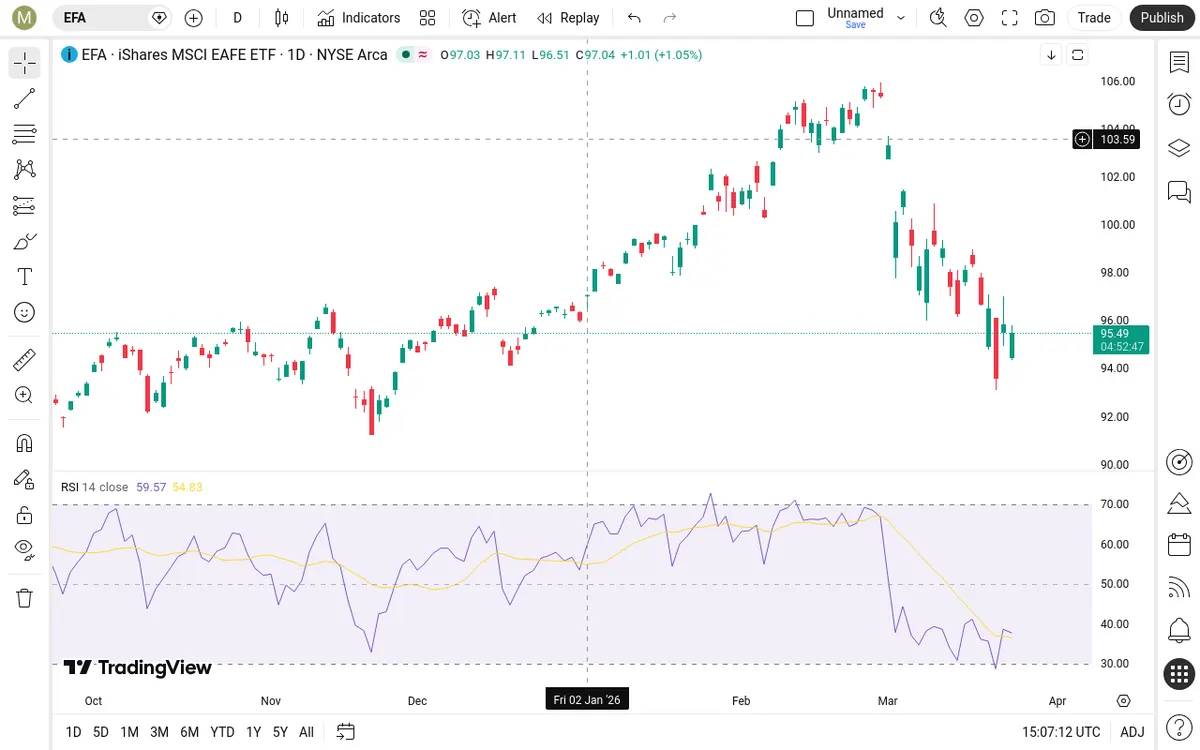This screenshot has height=750, width=1200.
Task: Open the chart patterns tool group
Action: click(x=25, y=170)
